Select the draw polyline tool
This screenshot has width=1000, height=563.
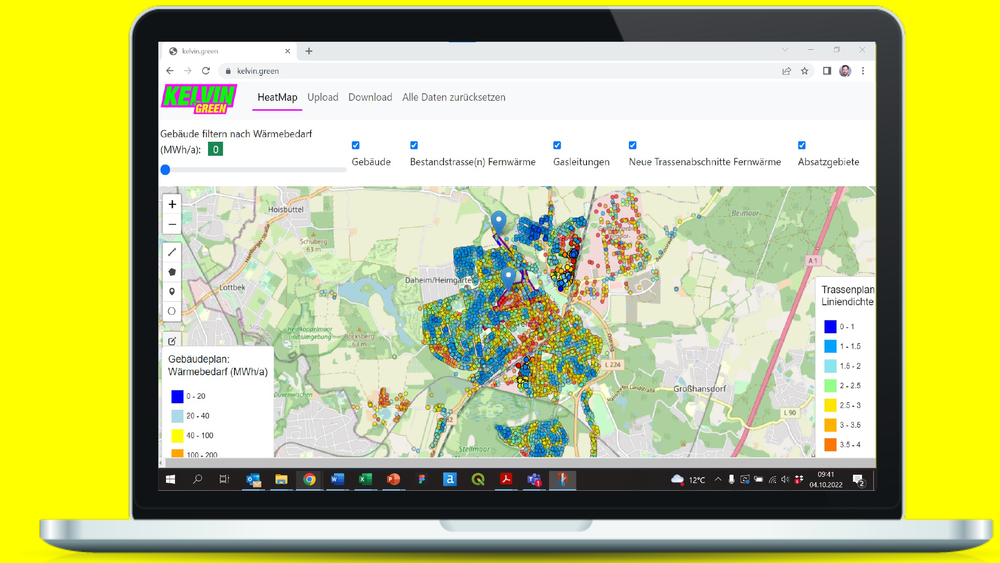[x=172, y=252]
